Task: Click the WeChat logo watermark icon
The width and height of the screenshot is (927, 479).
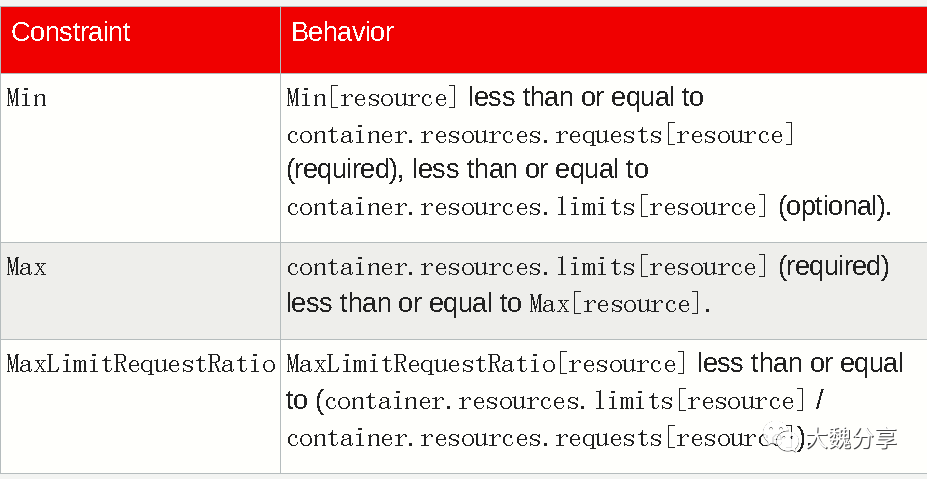Action: point(782,436)
